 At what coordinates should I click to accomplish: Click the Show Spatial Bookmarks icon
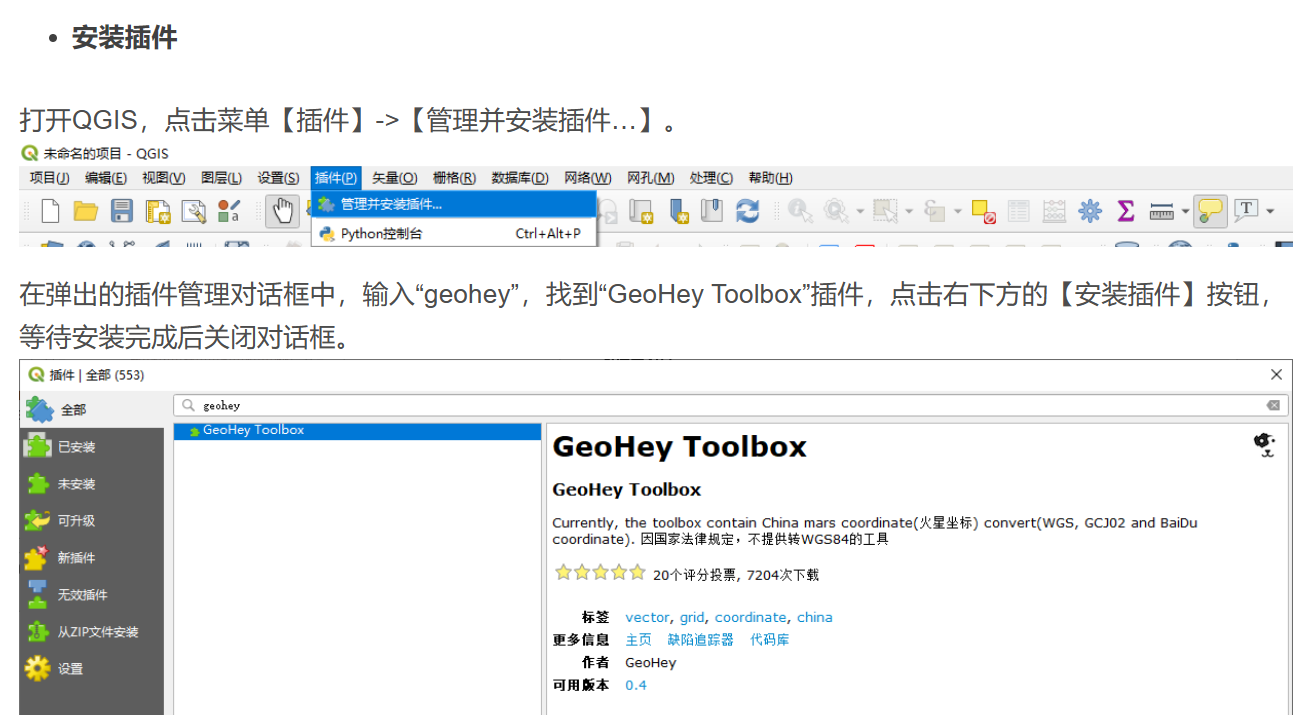711,210
